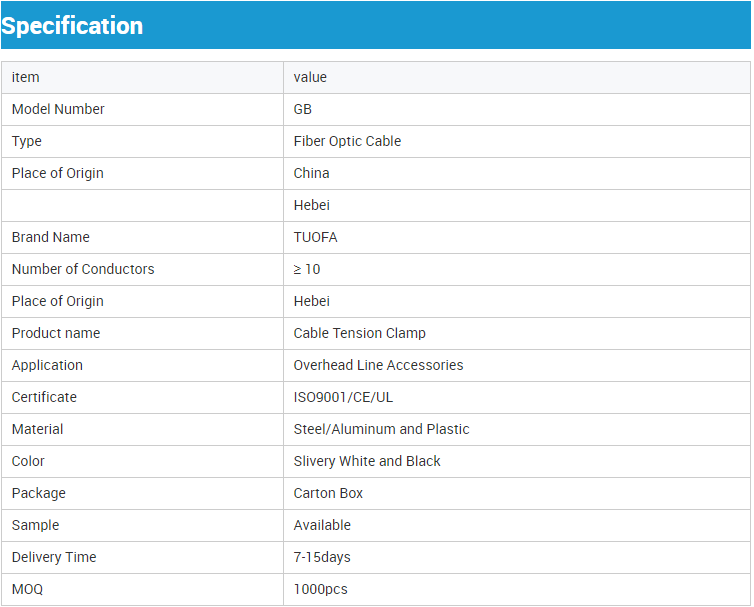Select the "≥ 10" conductors value

(307, 269)
